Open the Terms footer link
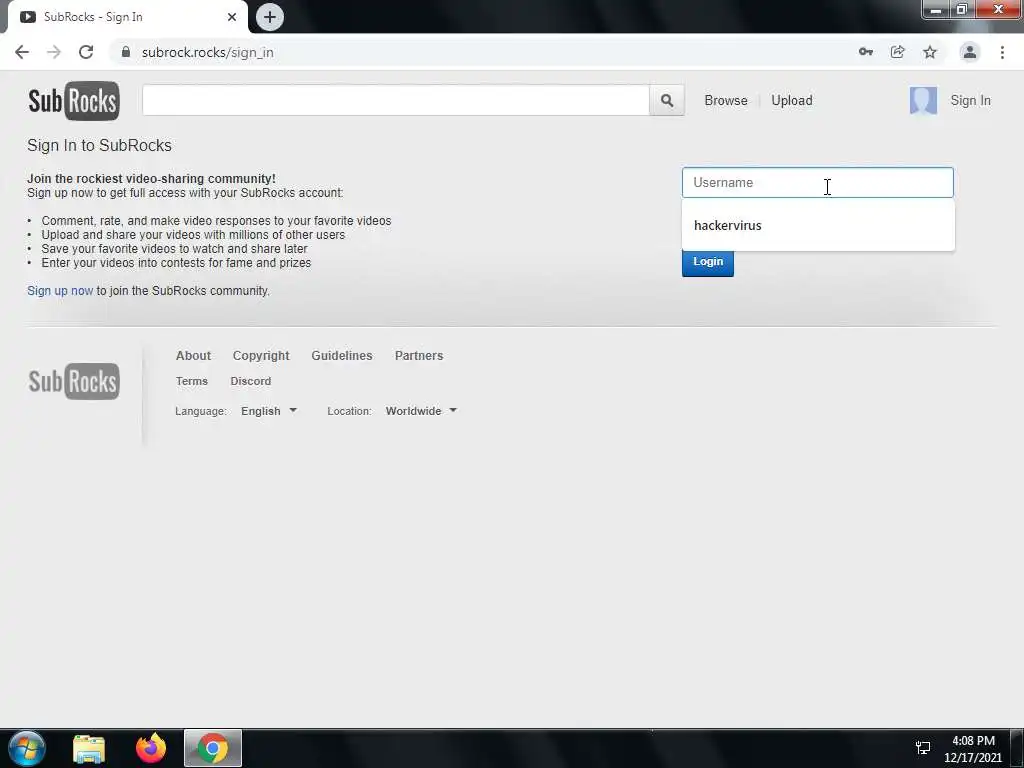The width and height of the screenshot is (1024, 768). click(191, 381)
